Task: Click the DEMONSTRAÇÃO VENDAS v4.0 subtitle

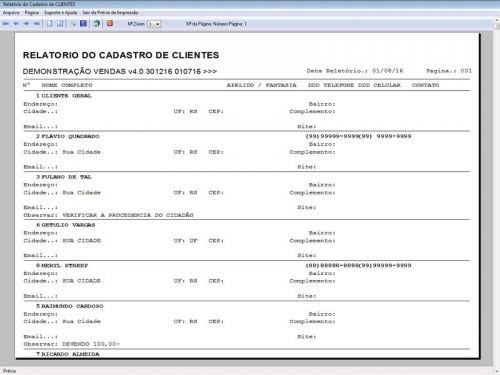Action: click(x=120, y=71)
